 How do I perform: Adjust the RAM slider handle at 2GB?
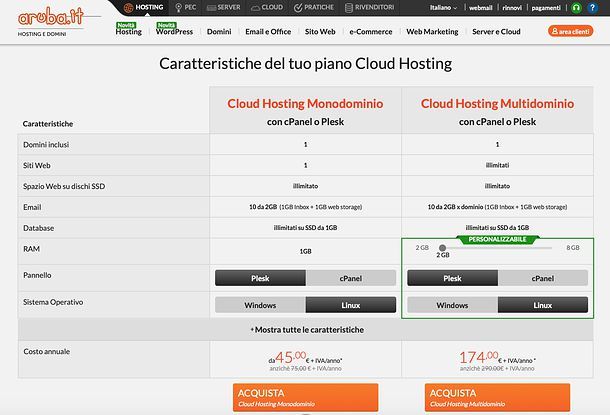(442, 248)
